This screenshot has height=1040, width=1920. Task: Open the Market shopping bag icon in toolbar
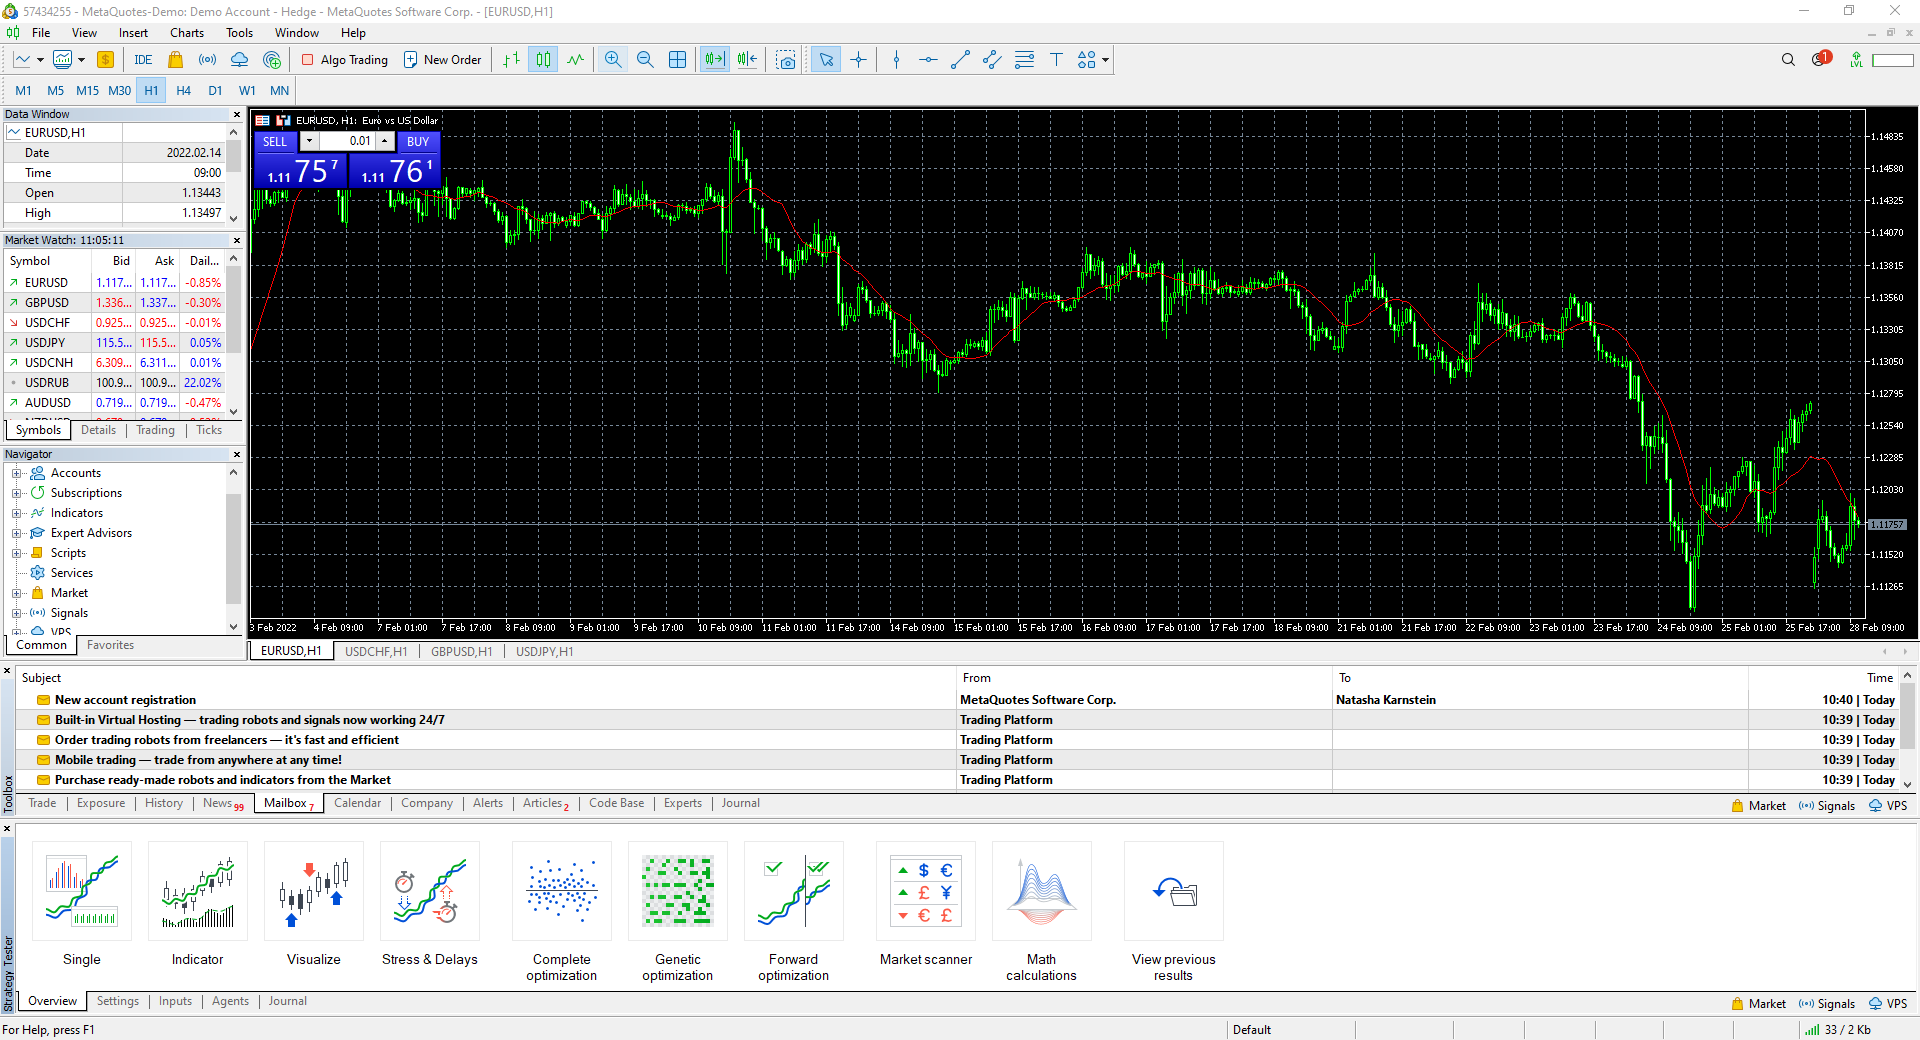pyautogui.click(x=175, y=60)
